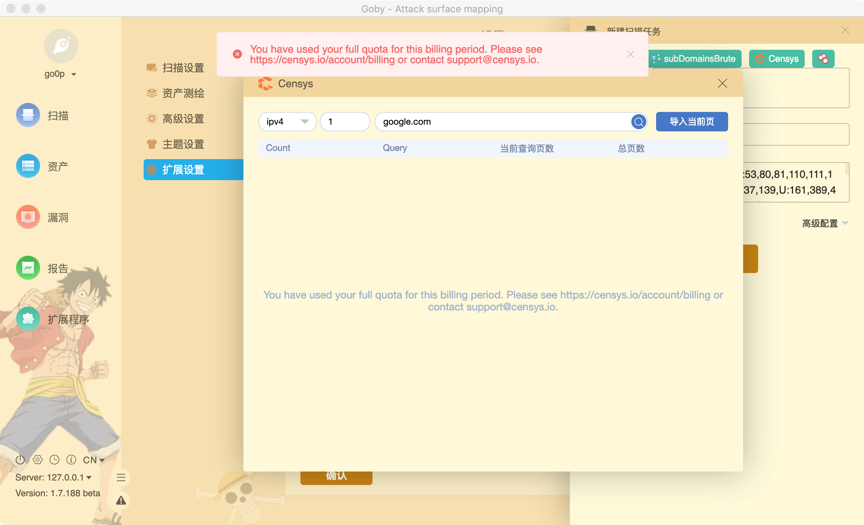
Task: Expand the 高级配置 advanced options
Action: pos(825,223)
